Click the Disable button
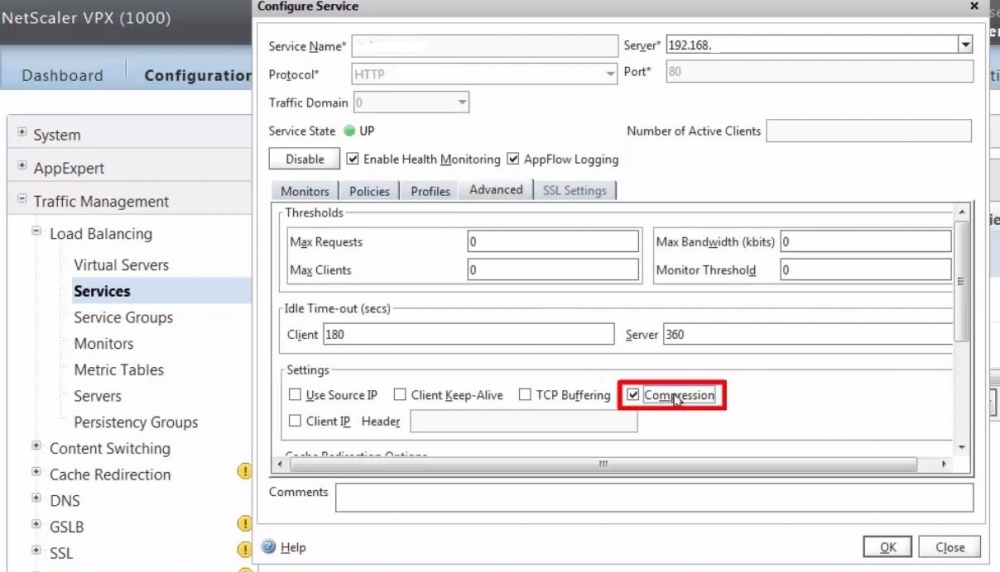 pos(304,159)
